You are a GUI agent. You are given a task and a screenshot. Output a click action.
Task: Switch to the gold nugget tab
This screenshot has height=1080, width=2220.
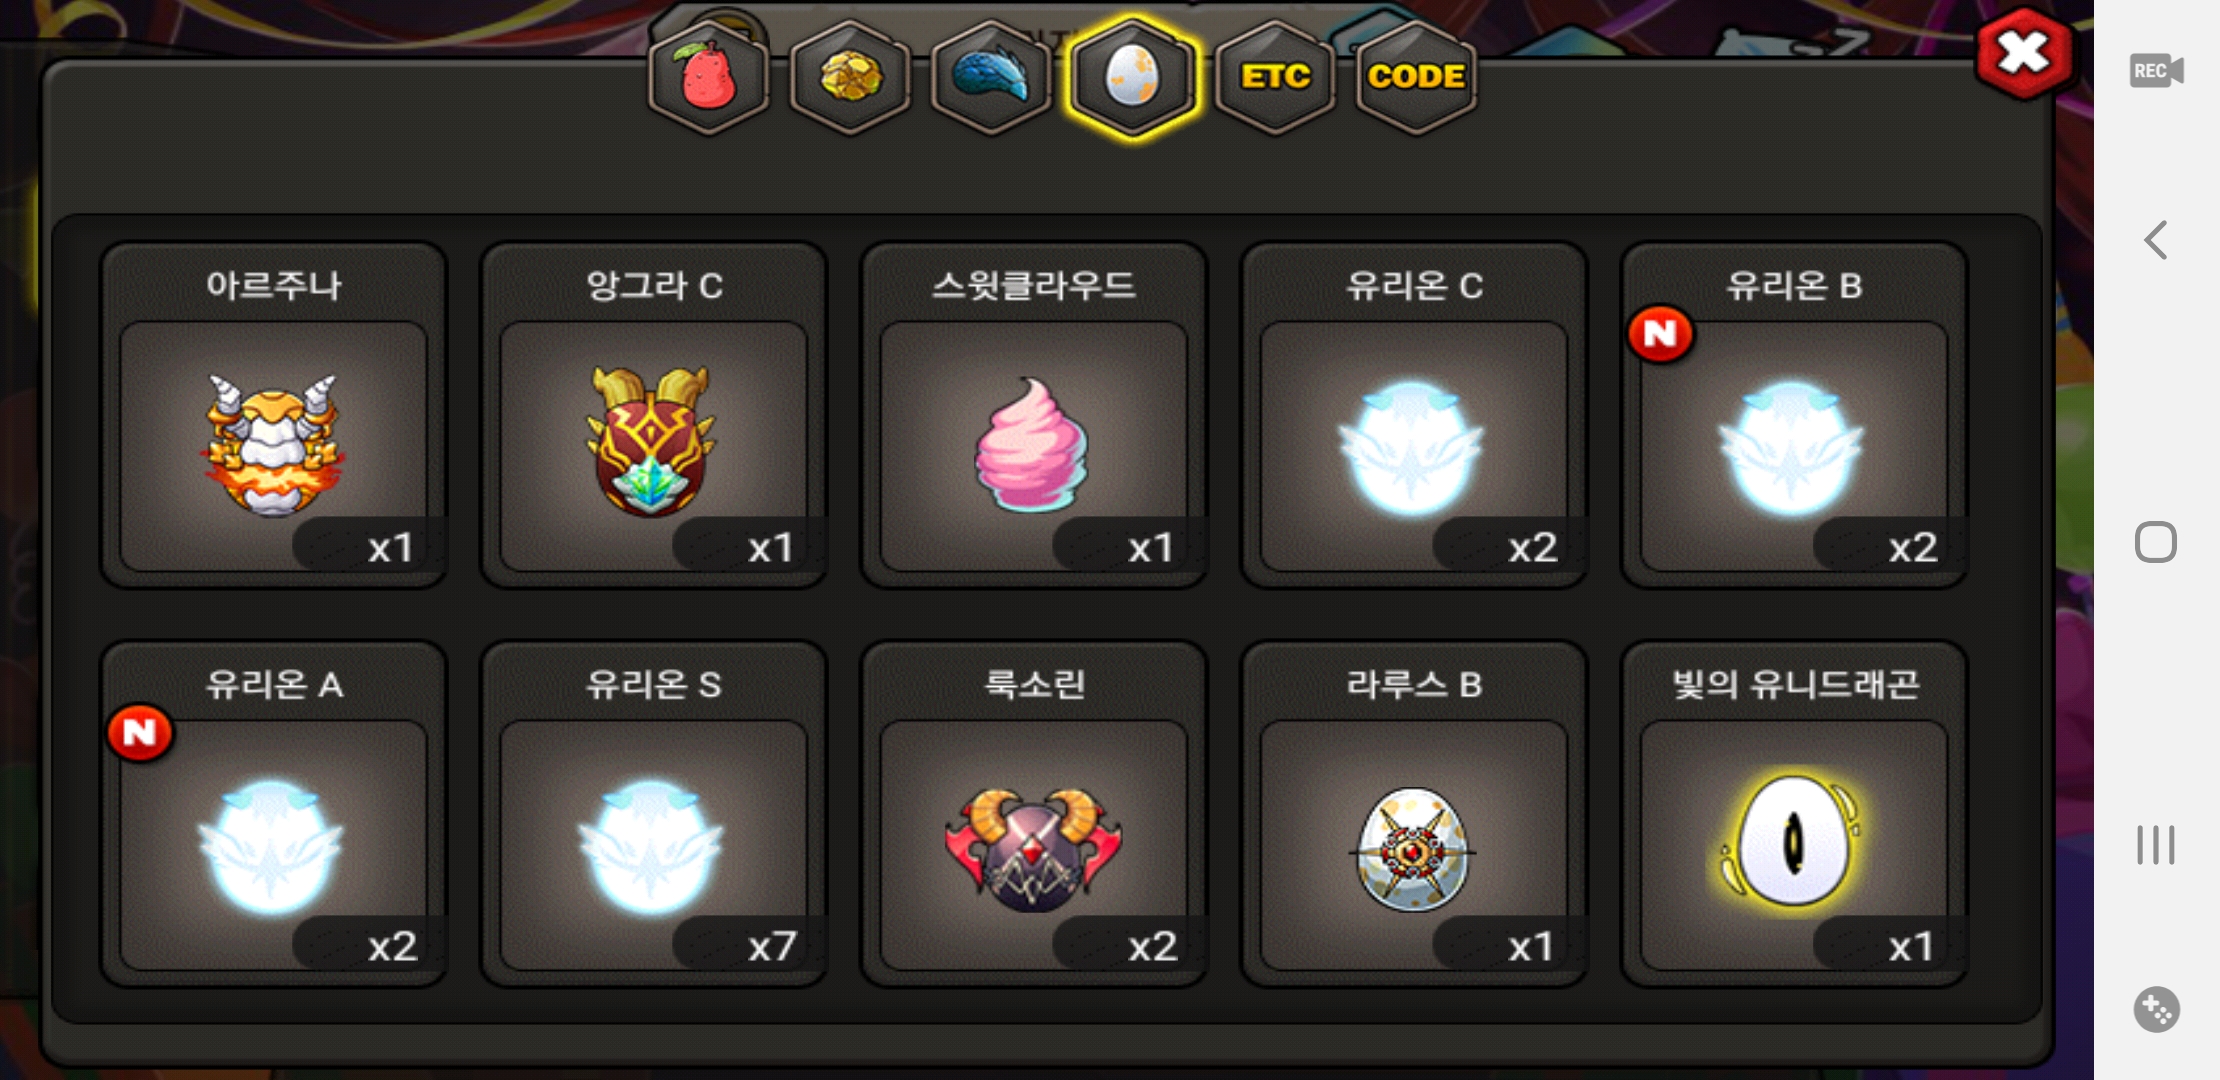[x=850, y=77]
